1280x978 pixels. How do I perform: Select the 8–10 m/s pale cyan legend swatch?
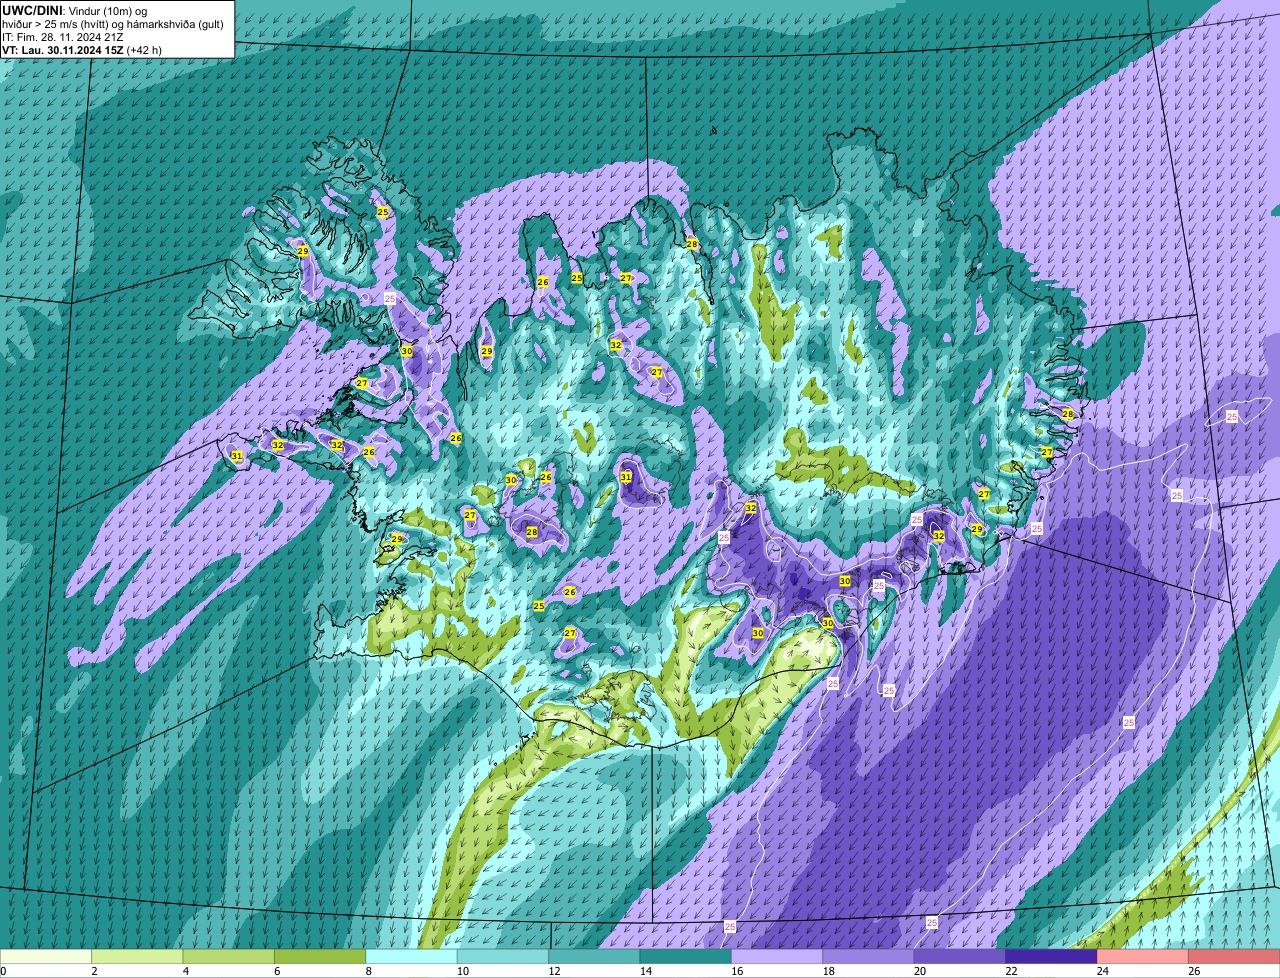point(411,957)
